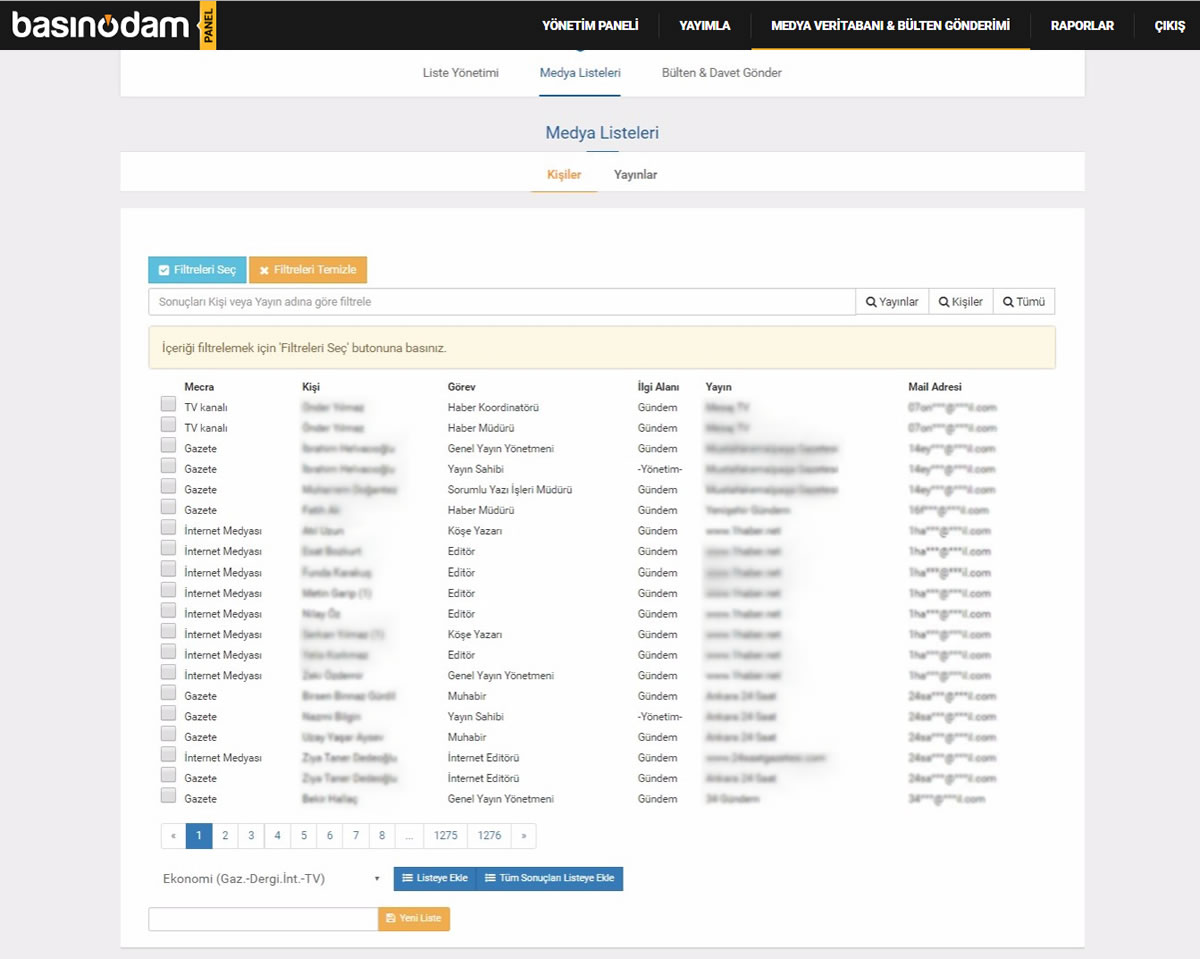The width and height of the screenshot is (1200, 959).
Task: Search by Yayınlar magnifier button
Action: 892,302
